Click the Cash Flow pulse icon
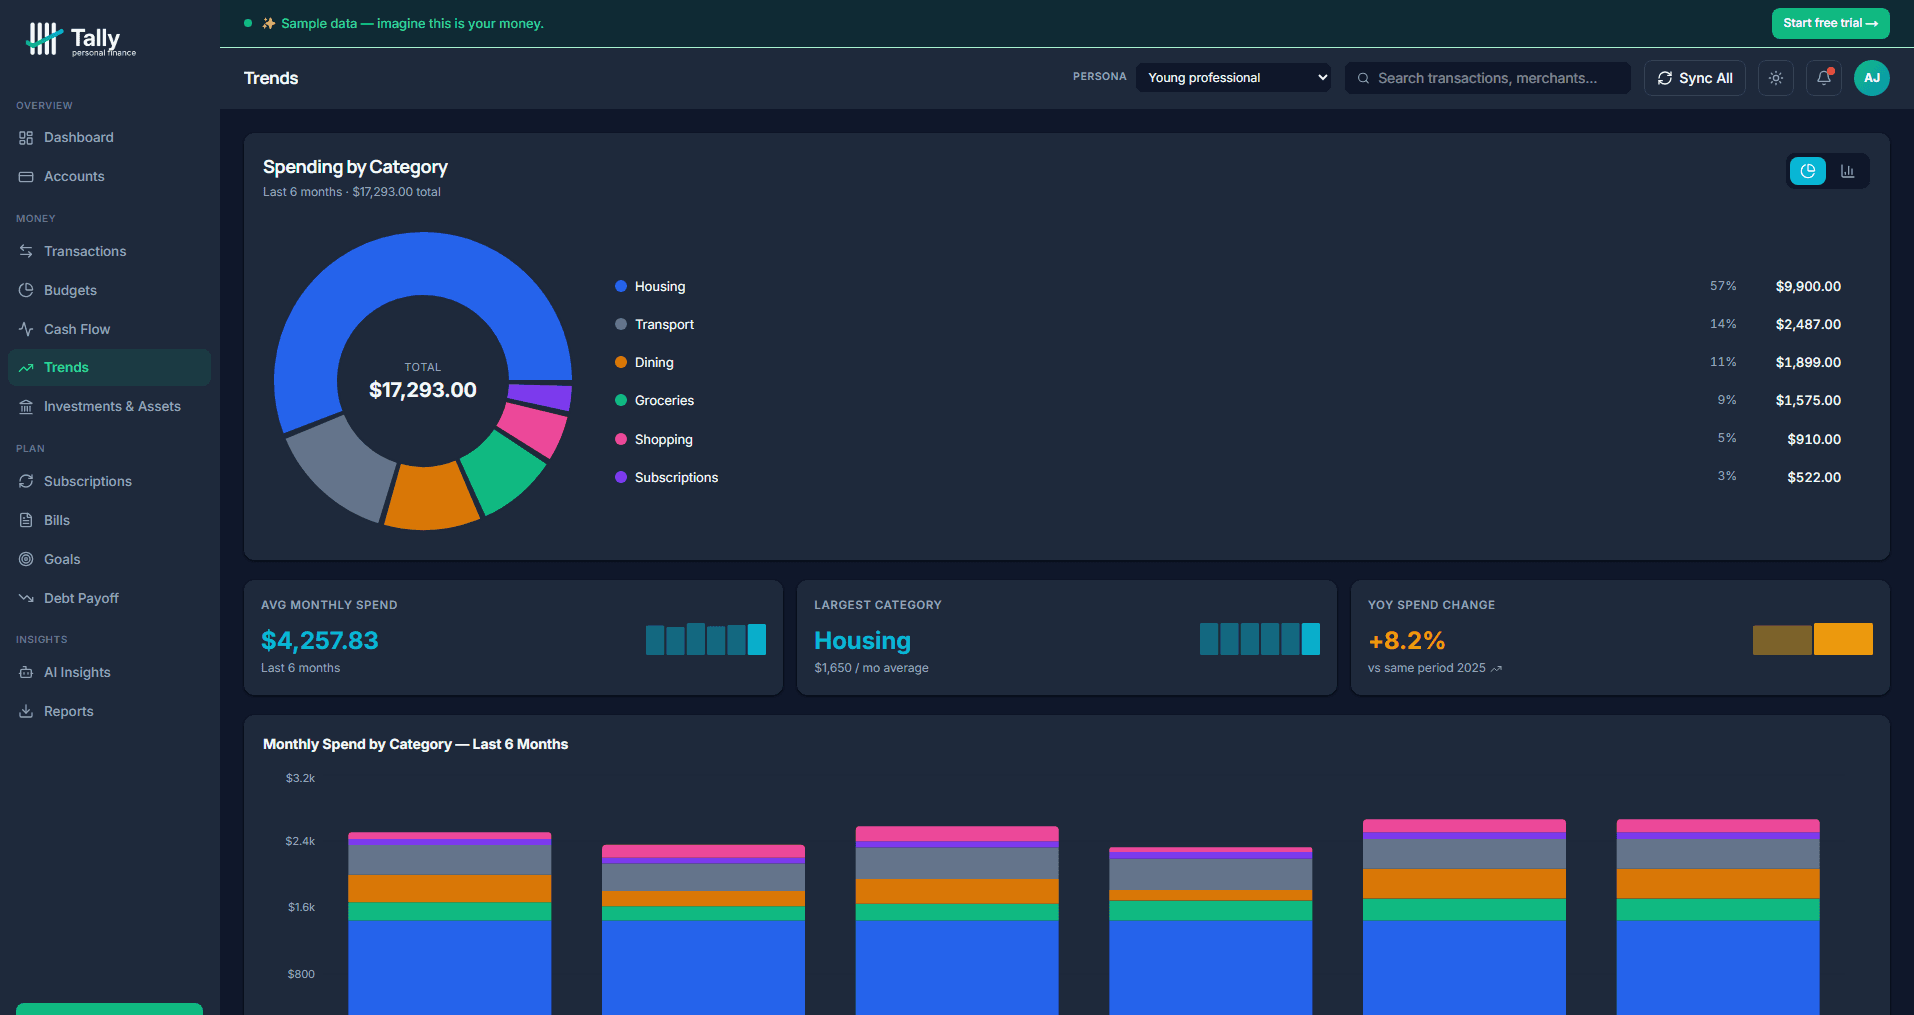Screen dimensions: 1914x1015 tap(26, 329)
